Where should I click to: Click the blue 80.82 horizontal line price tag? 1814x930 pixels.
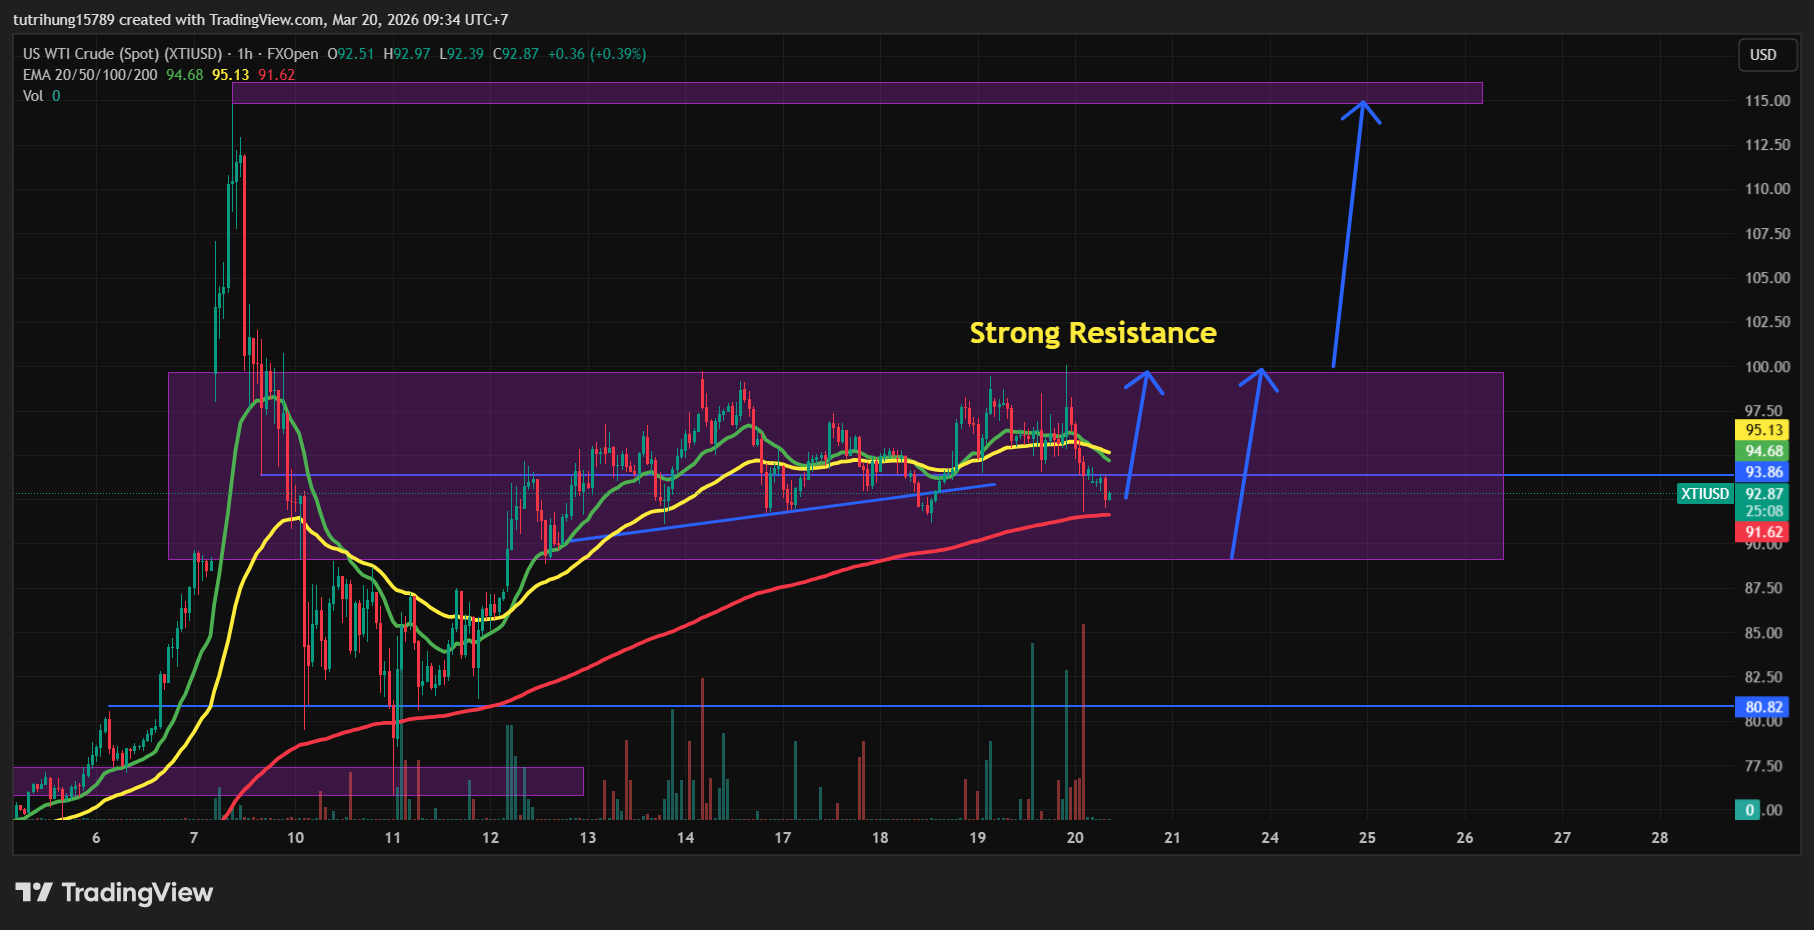1763,707
